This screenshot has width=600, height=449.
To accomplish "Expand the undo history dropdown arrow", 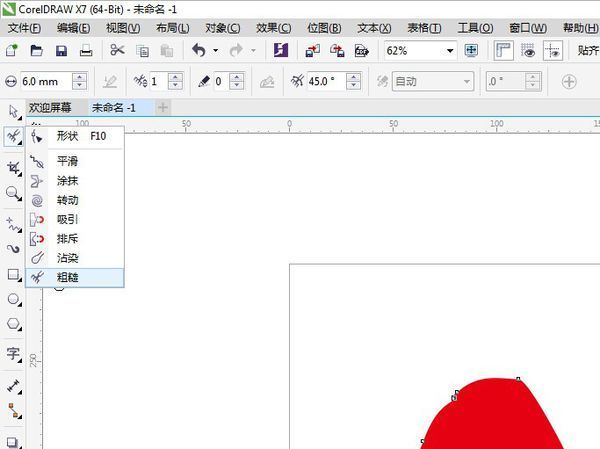I will [x=215, y=50].
